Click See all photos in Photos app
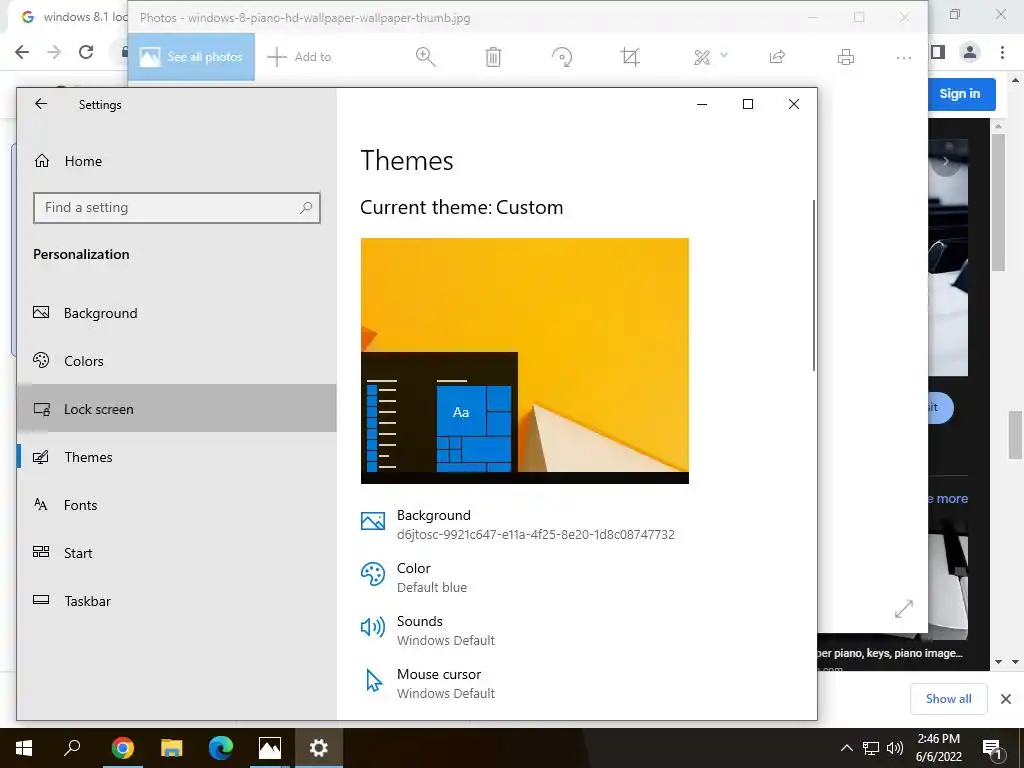Screen dimensions: 1024x768 click(191, 57)
